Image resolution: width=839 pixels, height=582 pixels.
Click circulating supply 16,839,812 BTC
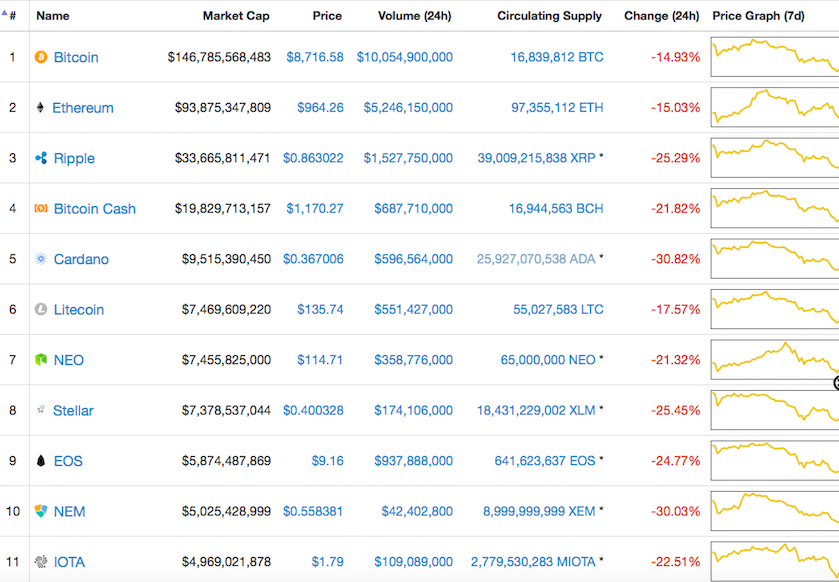tap(557, 57)
